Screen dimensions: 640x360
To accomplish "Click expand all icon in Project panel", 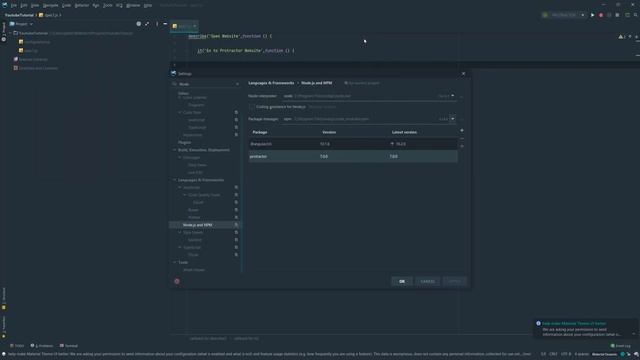I will point(147,24).
